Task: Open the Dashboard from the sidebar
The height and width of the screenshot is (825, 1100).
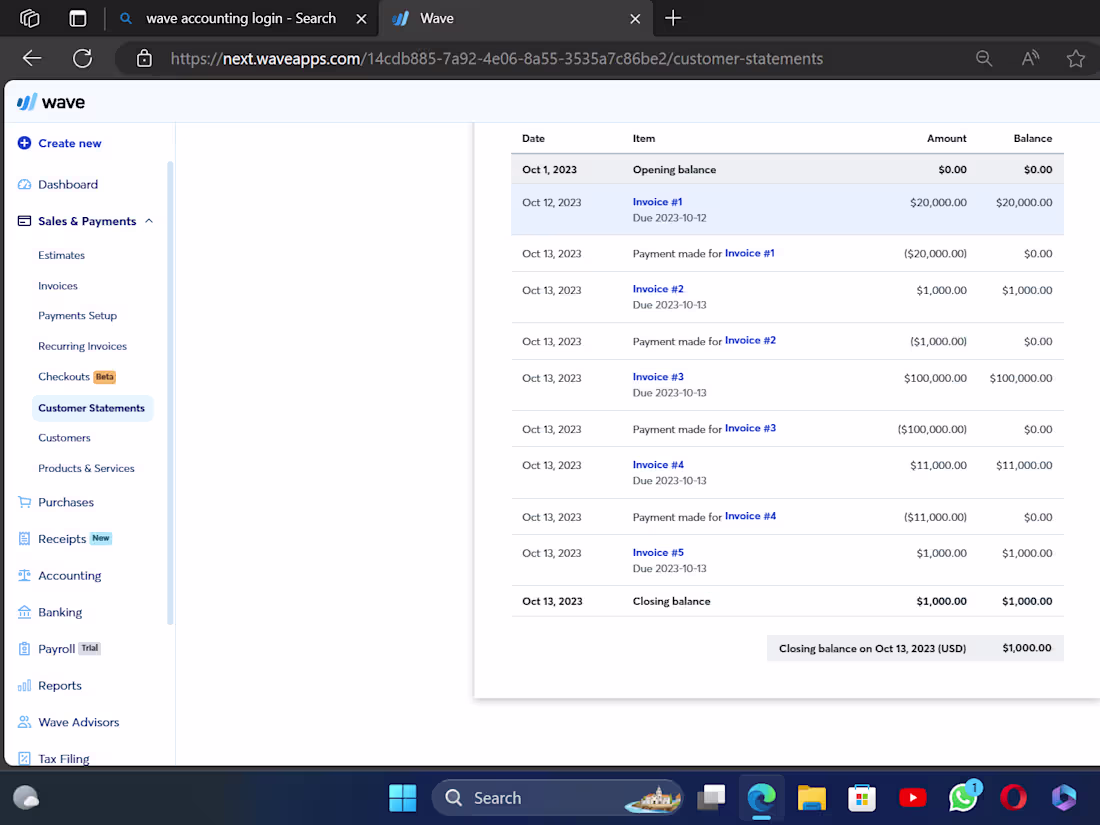Action: pyautogui.click(x=68, y=184)
